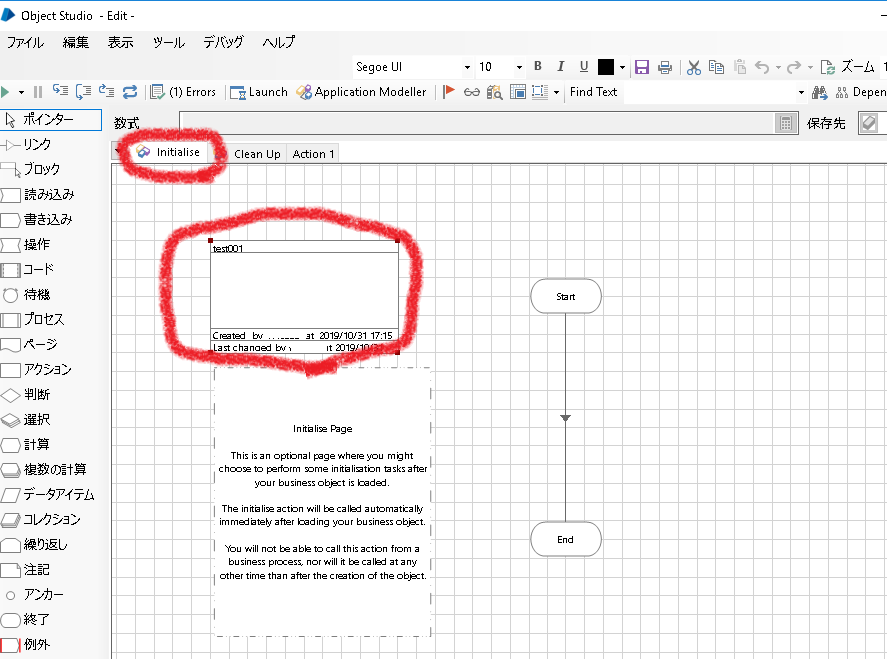The width and height of the screenshot is (887, 659).
Task: Click the eraser icon next to 保存先
Action: click(x=869, y=123)
